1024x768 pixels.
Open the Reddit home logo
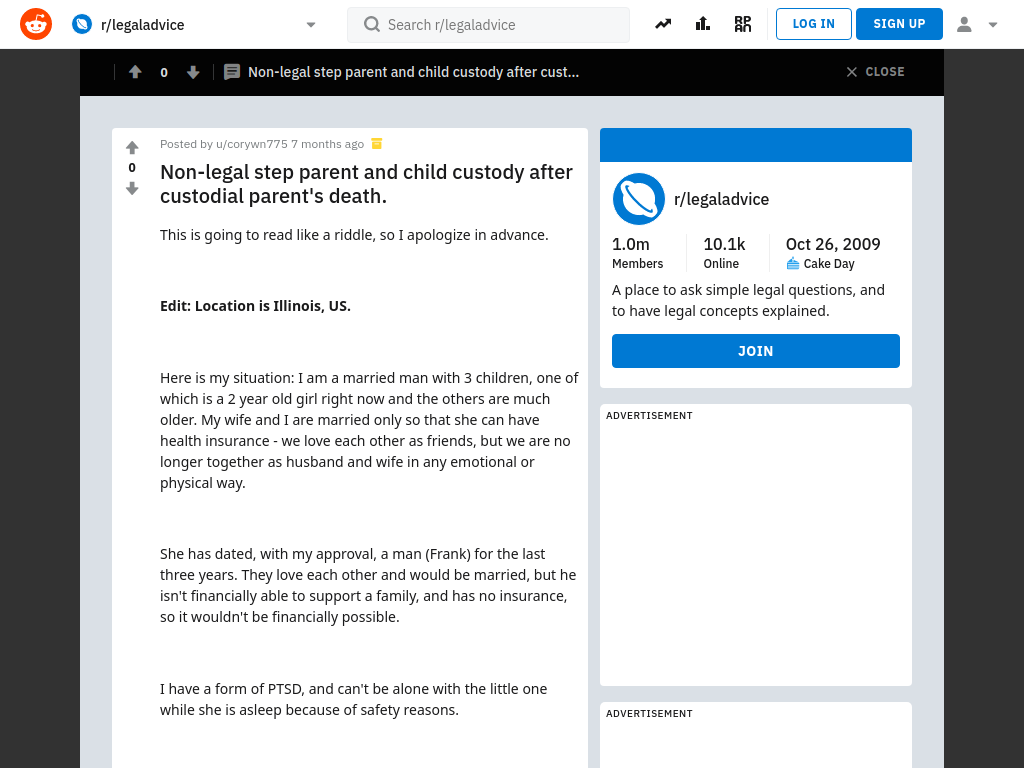(36, 24)
